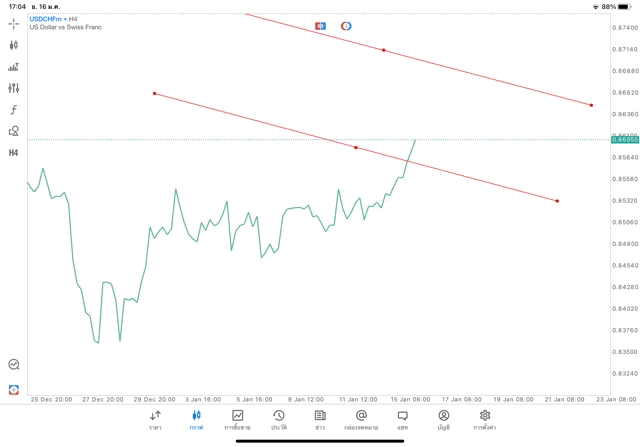Go to the ประวัติ (History) tab

(x=279, y=419)
